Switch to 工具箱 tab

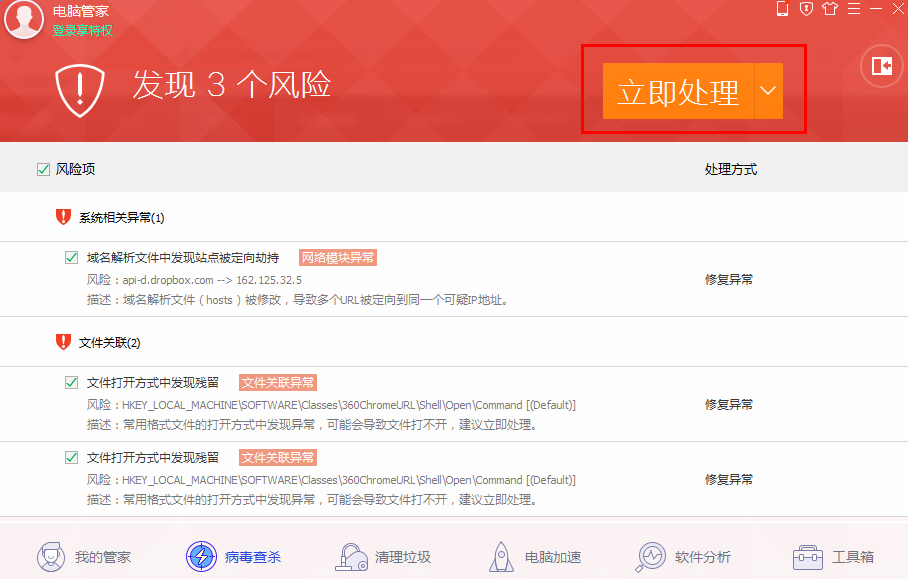833,557
